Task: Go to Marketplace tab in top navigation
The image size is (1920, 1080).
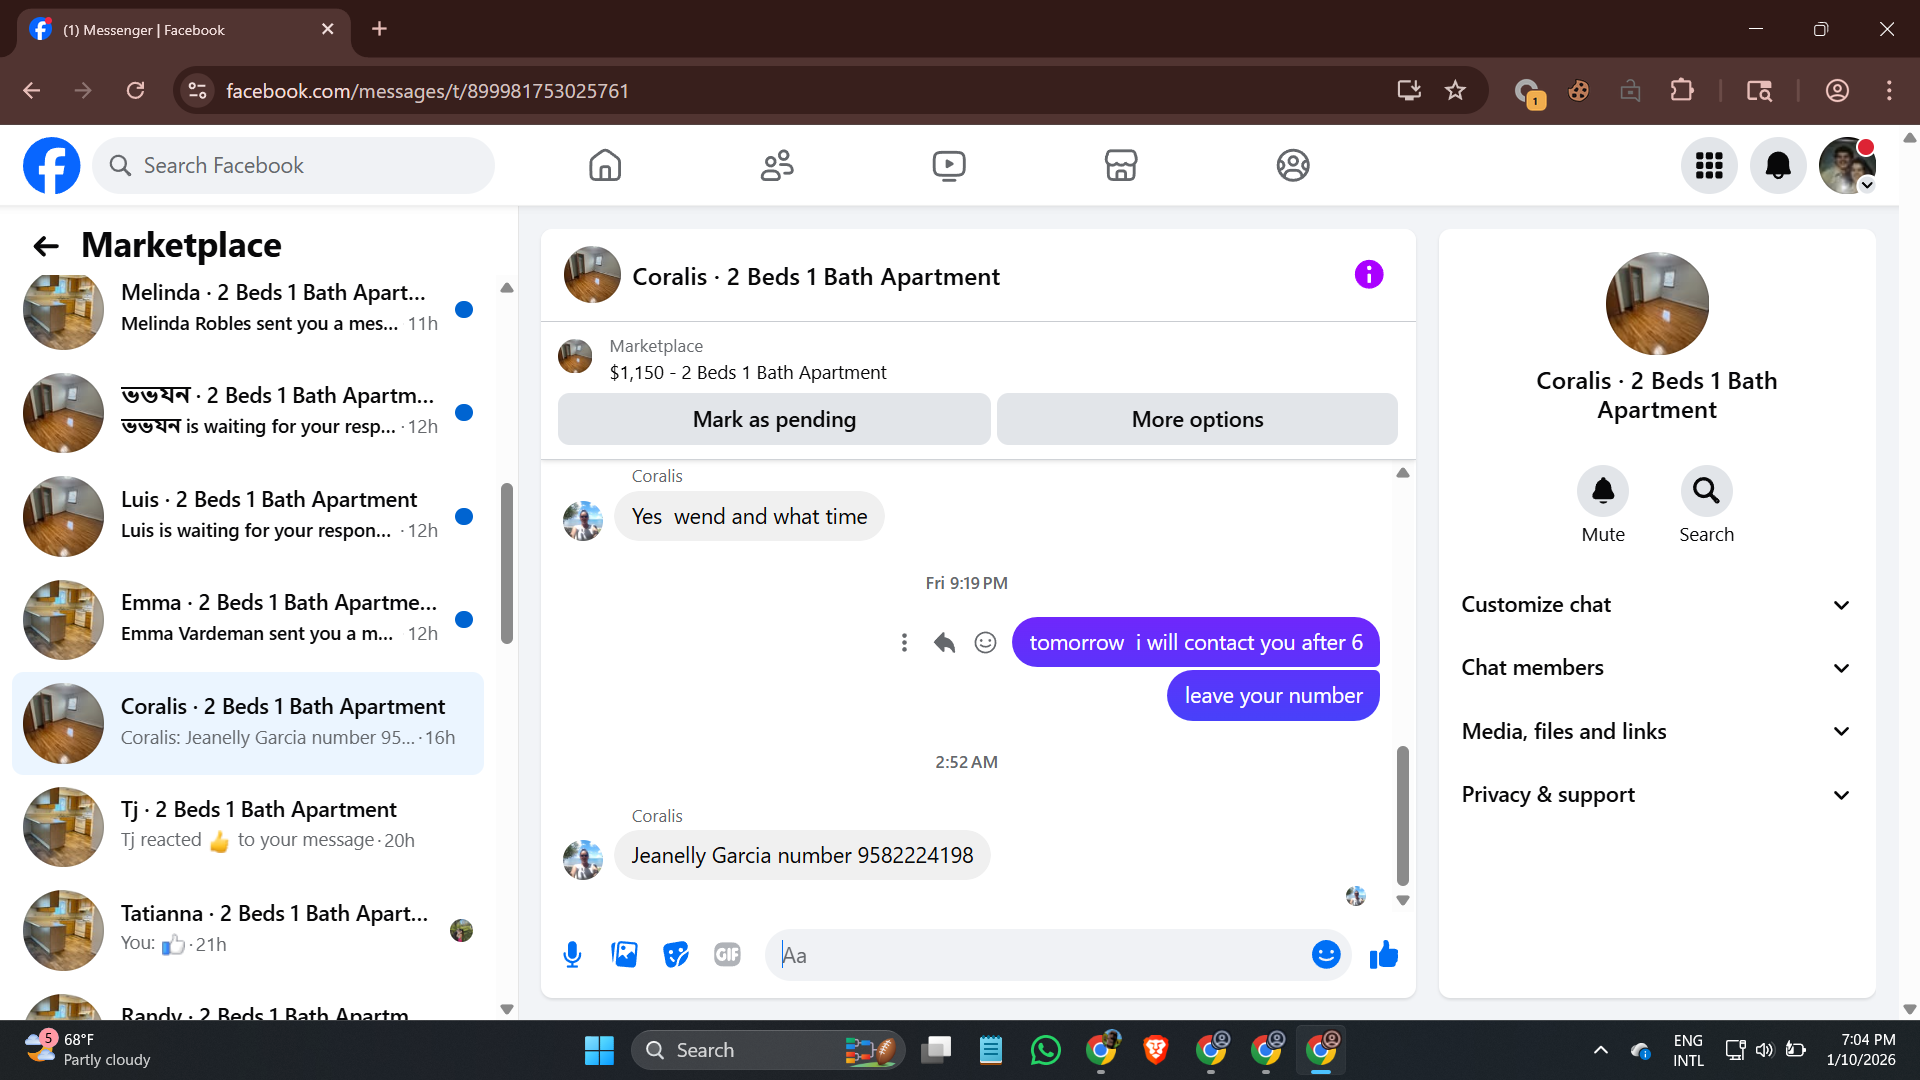Action: (x=1121, y=166)
